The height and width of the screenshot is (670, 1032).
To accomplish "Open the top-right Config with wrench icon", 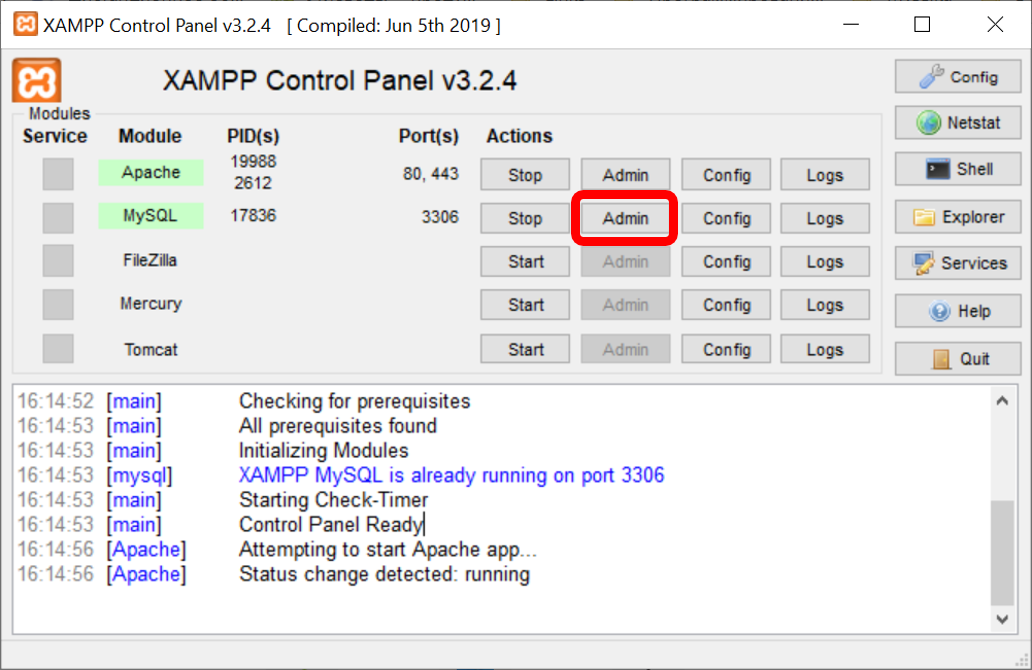I will pos(958,77).
